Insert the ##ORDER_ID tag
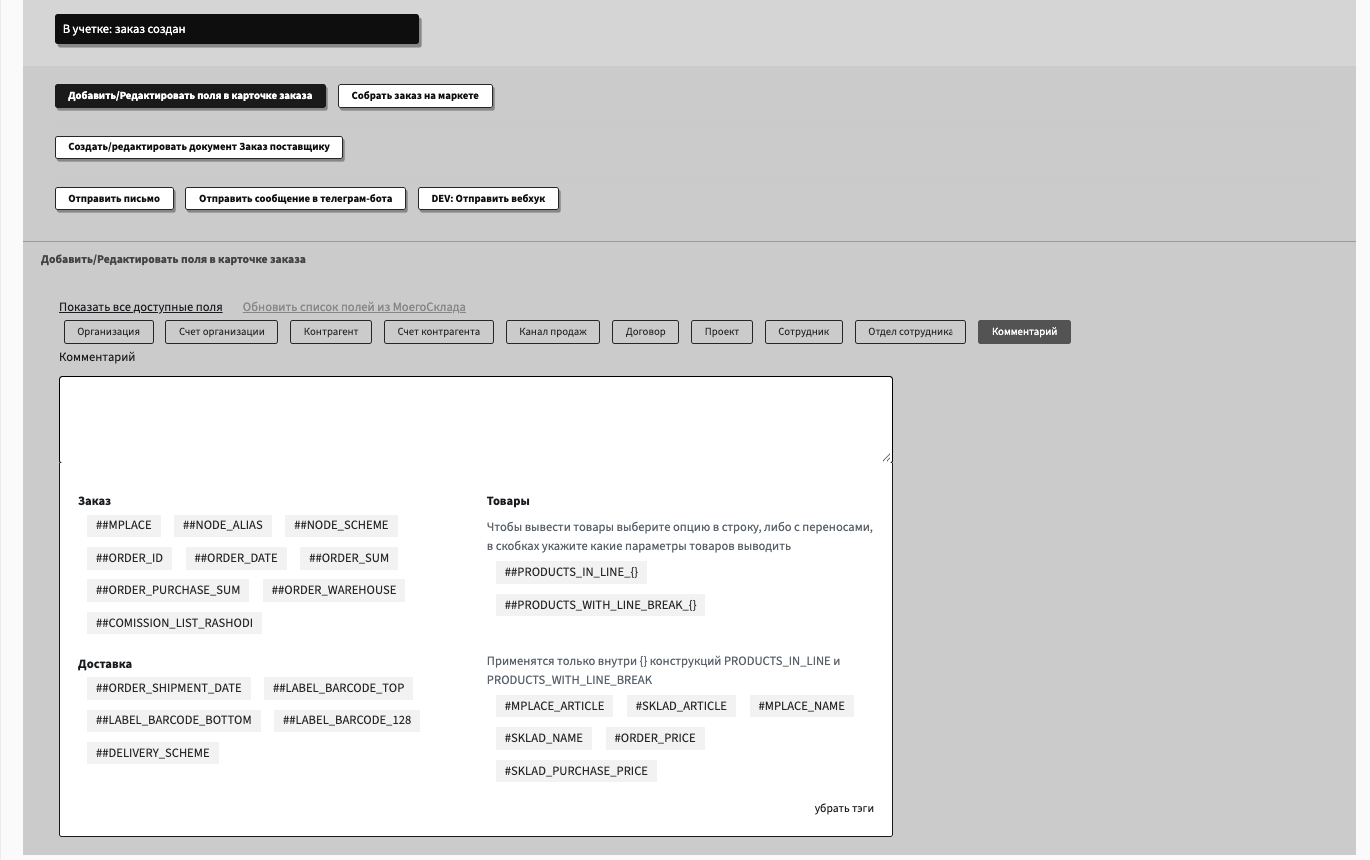This screenshot has height=860, width=1370. click(129, 558)
